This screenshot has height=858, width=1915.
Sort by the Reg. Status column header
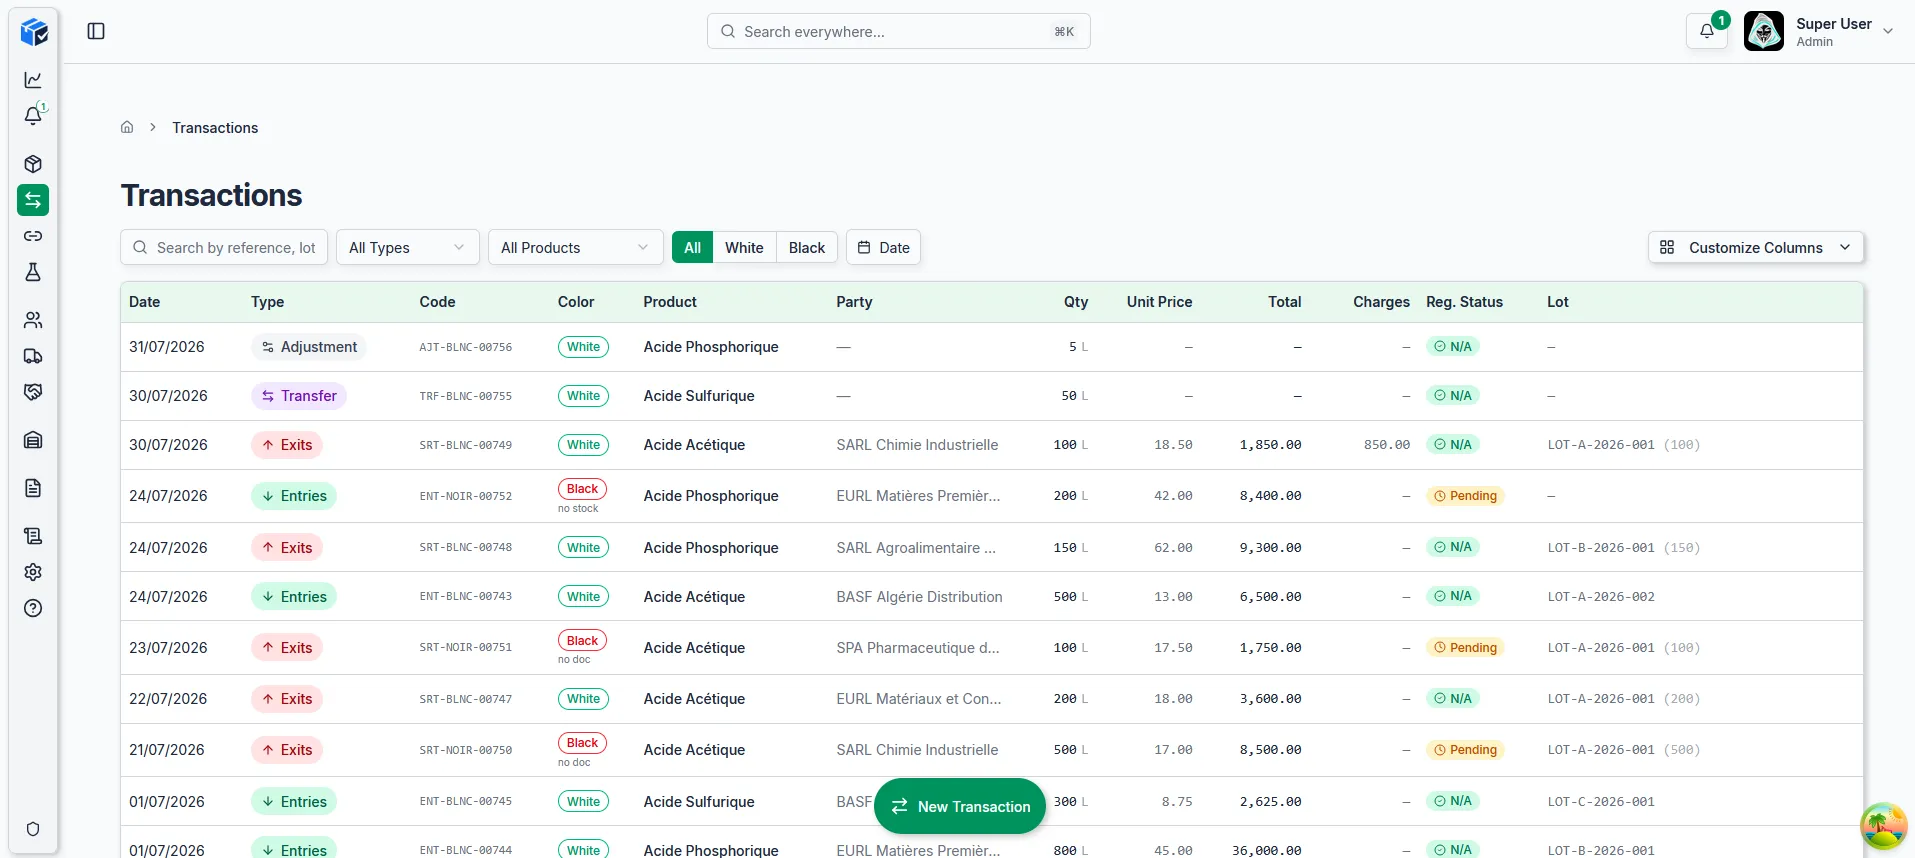(x=1464, y=302)
